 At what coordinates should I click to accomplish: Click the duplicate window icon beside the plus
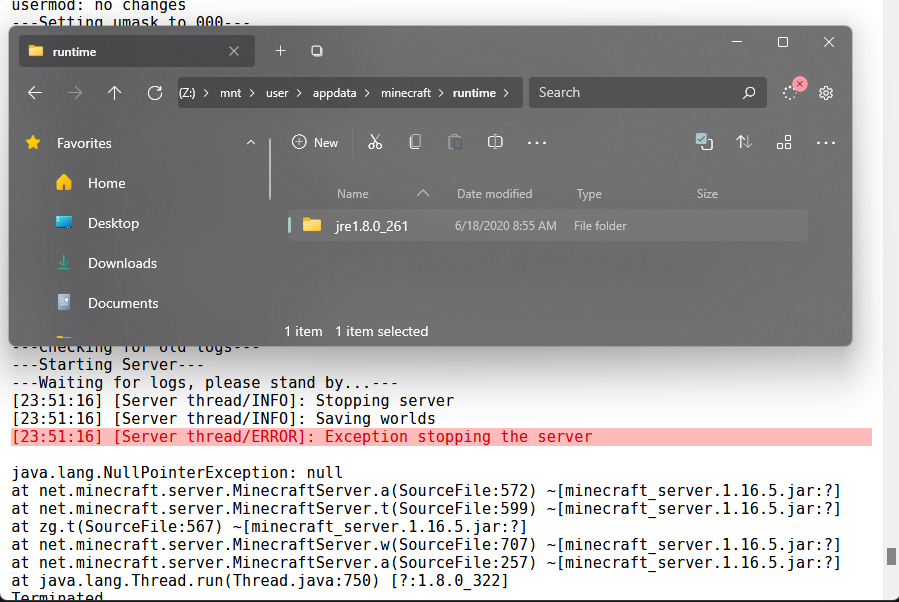coord(316,51)
